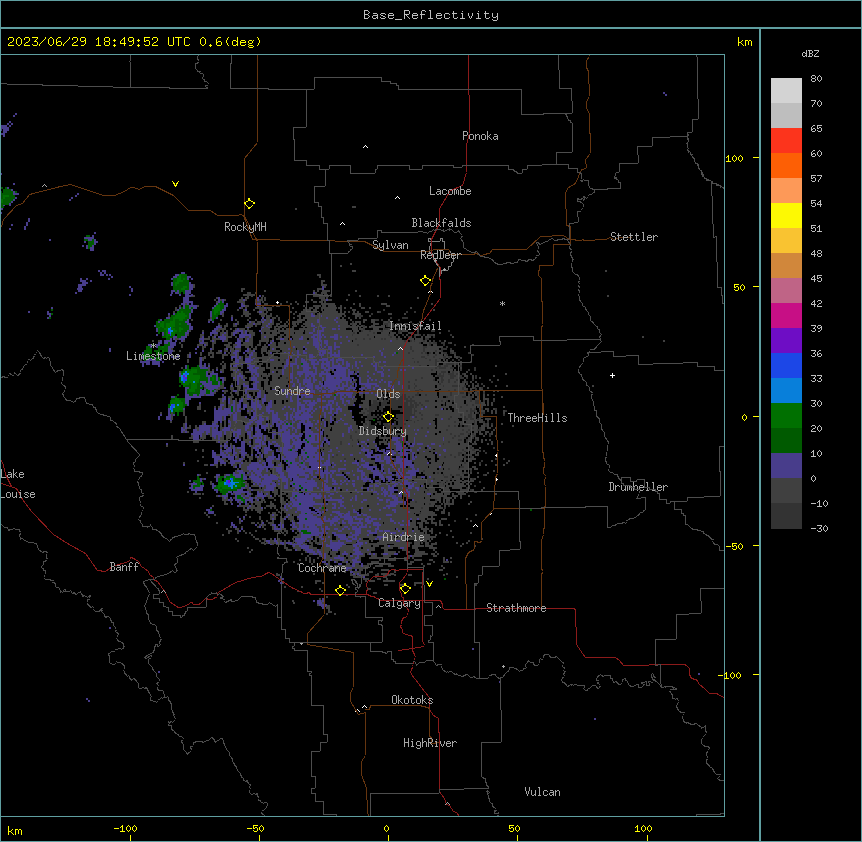This screenshot has width=862, height=842.
Task: Select the violet 36-39 dBZ legend swatch
Action: tap(786, 341)
